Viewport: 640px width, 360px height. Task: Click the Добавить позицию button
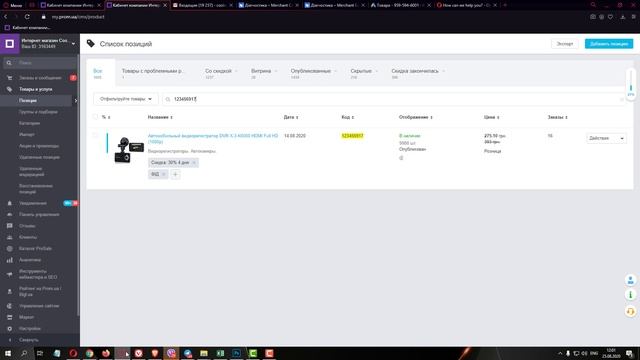tap(609, 44)
